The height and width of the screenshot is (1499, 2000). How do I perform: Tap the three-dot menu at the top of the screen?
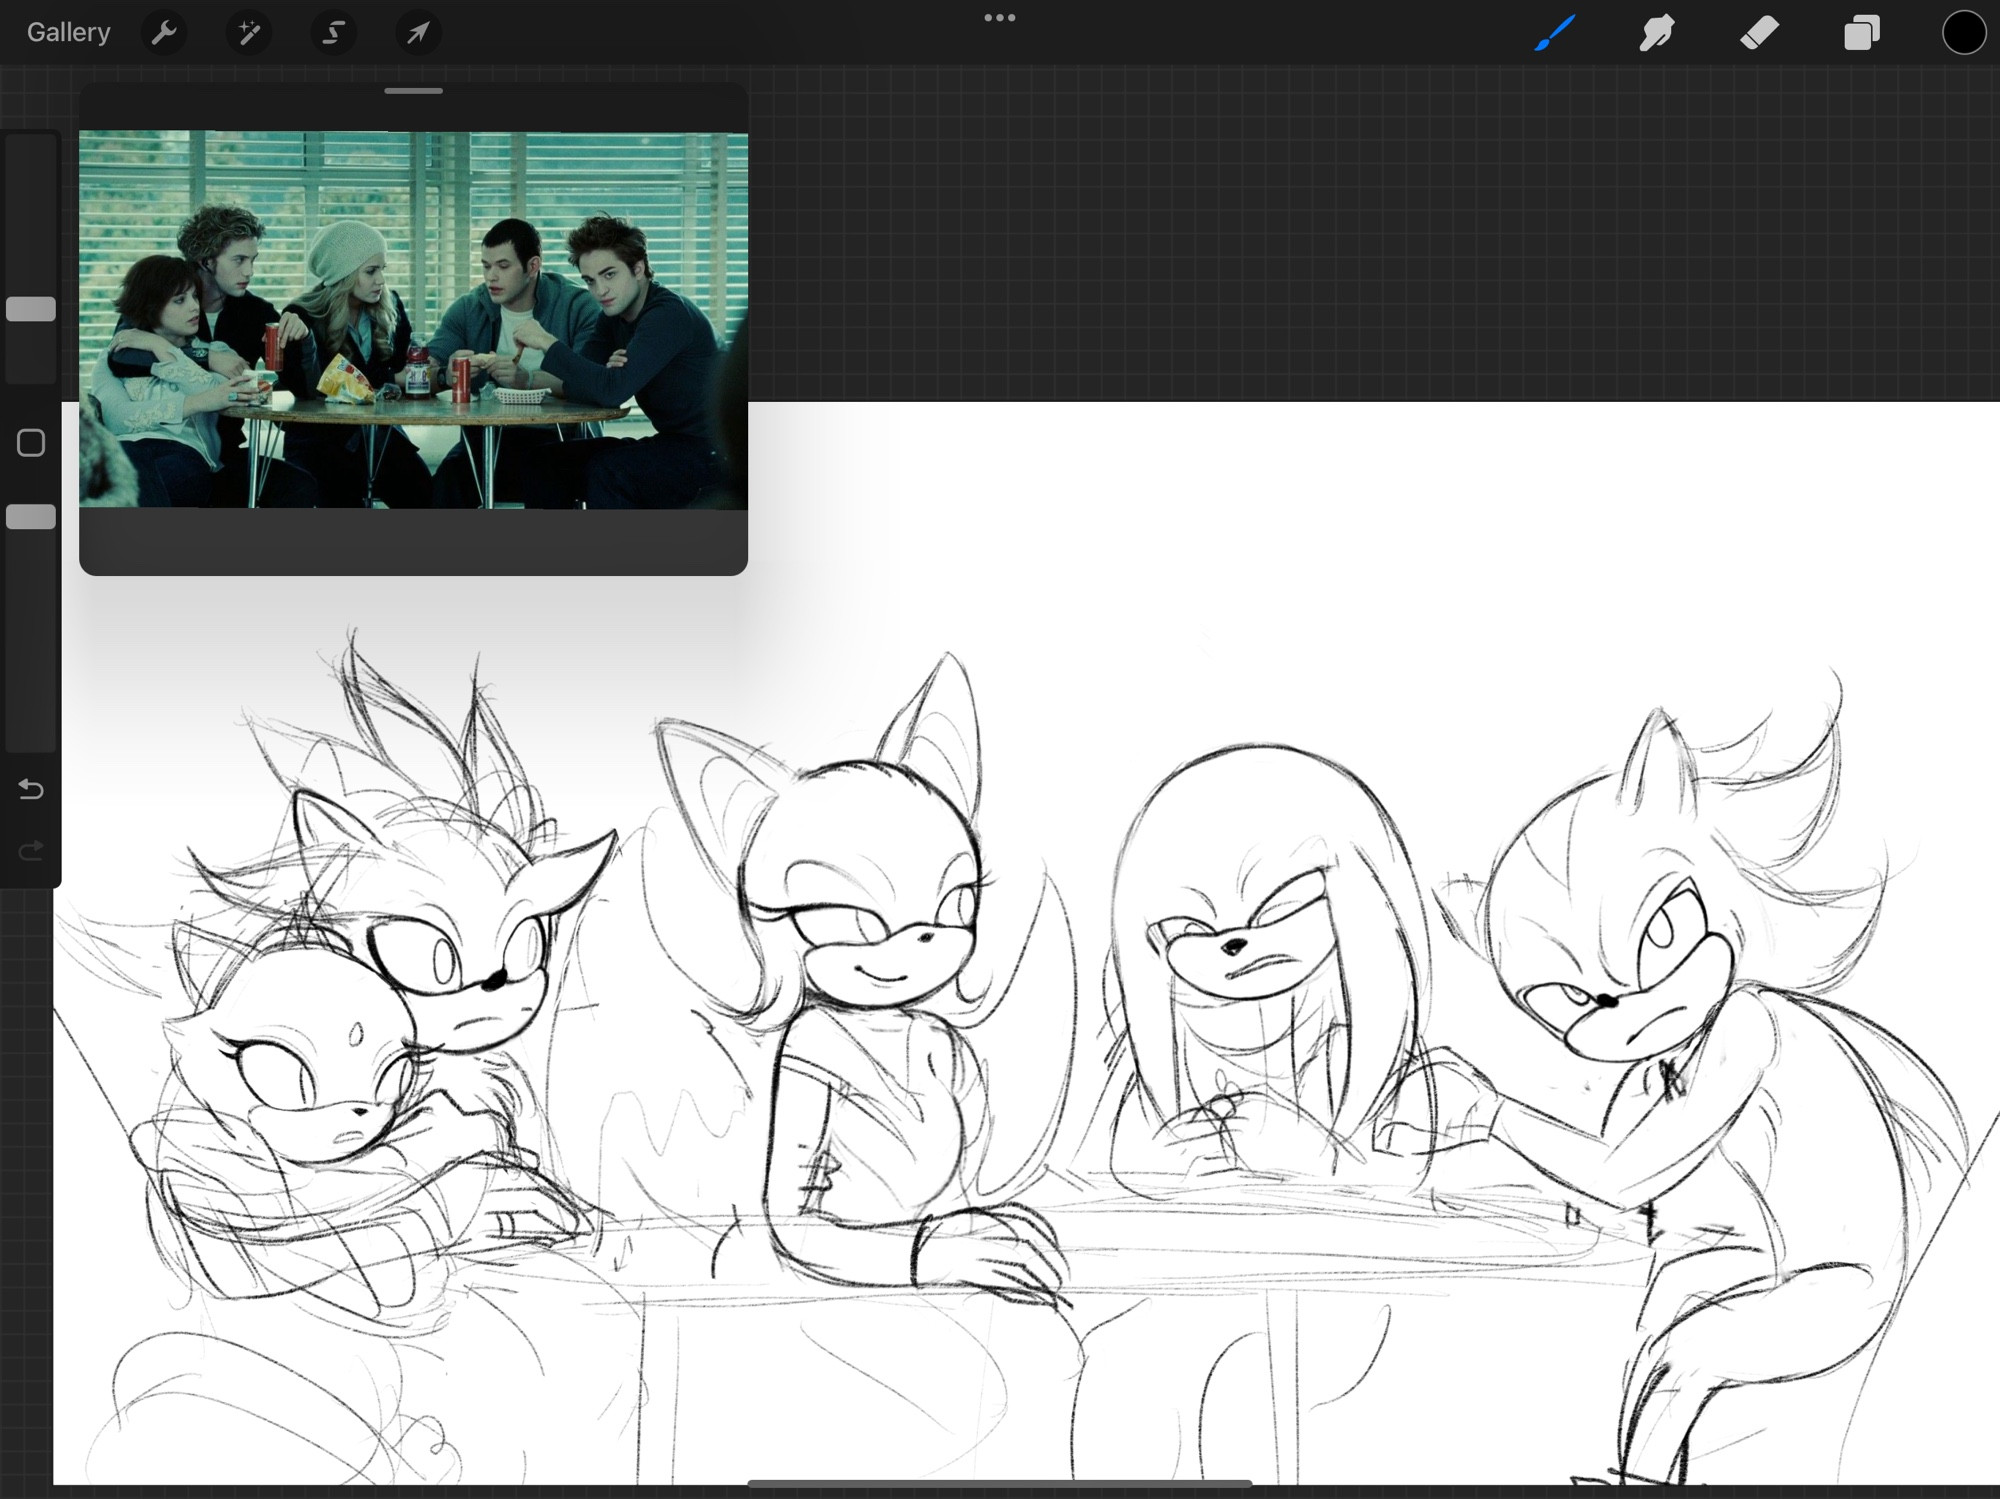pyautogui.click(x=1000, y=17)
